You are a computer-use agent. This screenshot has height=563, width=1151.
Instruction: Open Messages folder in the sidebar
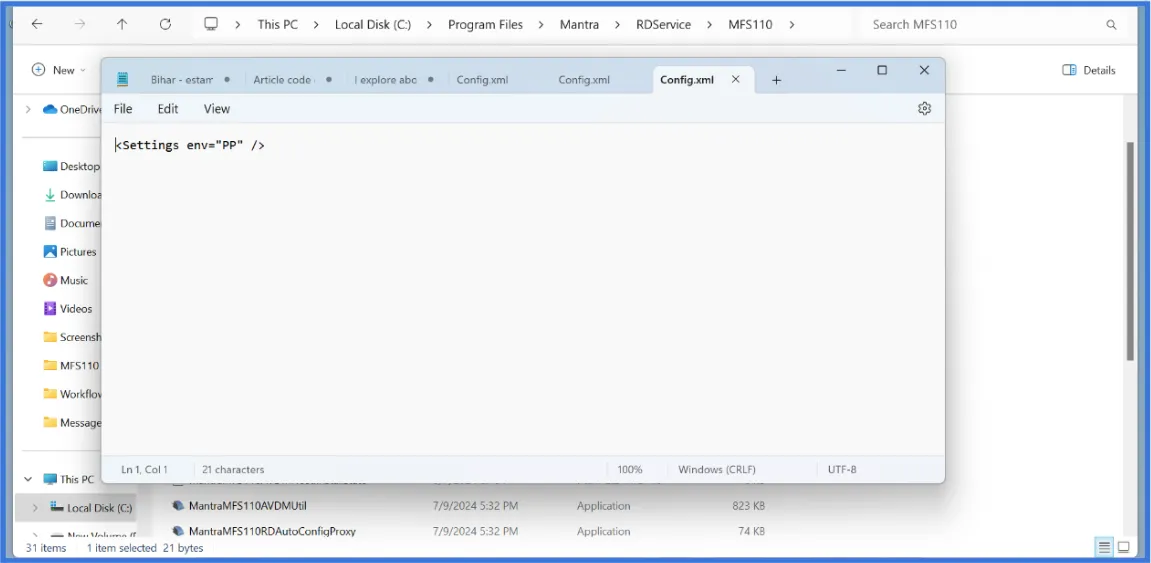click(x=71, y=423)
